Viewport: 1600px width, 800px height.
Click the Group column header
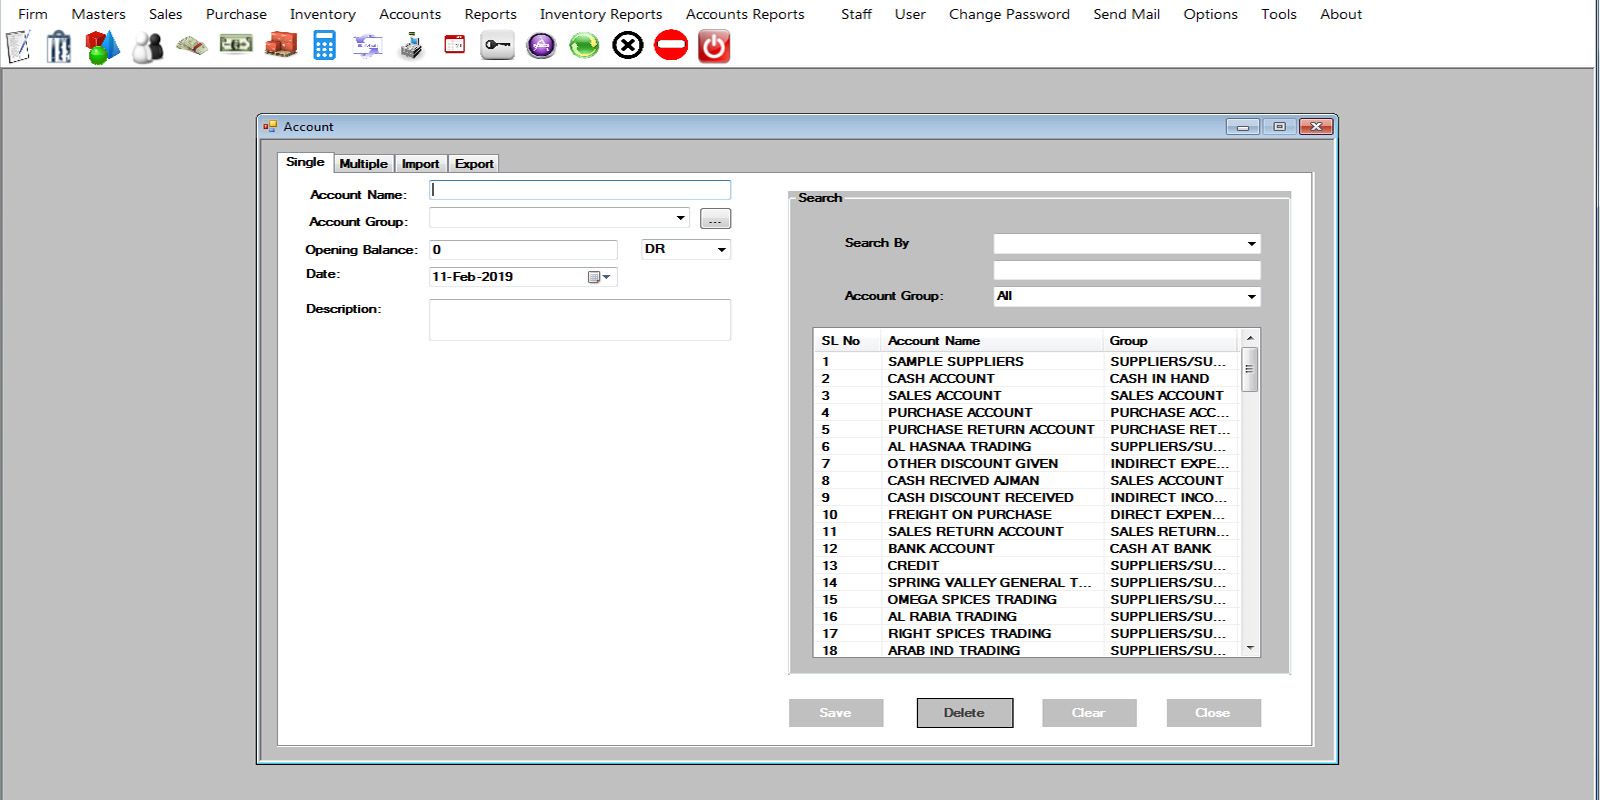1171,341
